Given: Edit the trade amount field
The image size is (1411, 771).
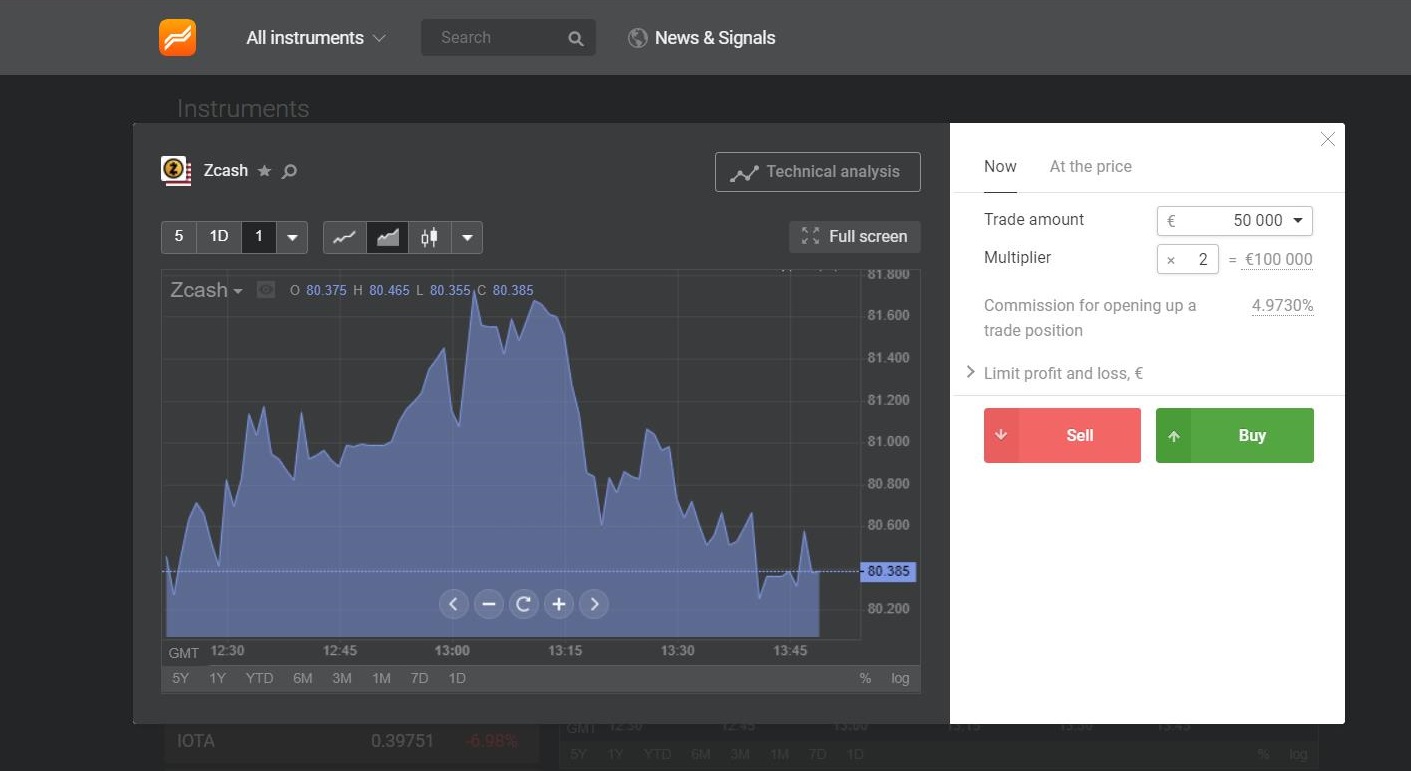Looking at the screenshot, I should (1228, 220).
